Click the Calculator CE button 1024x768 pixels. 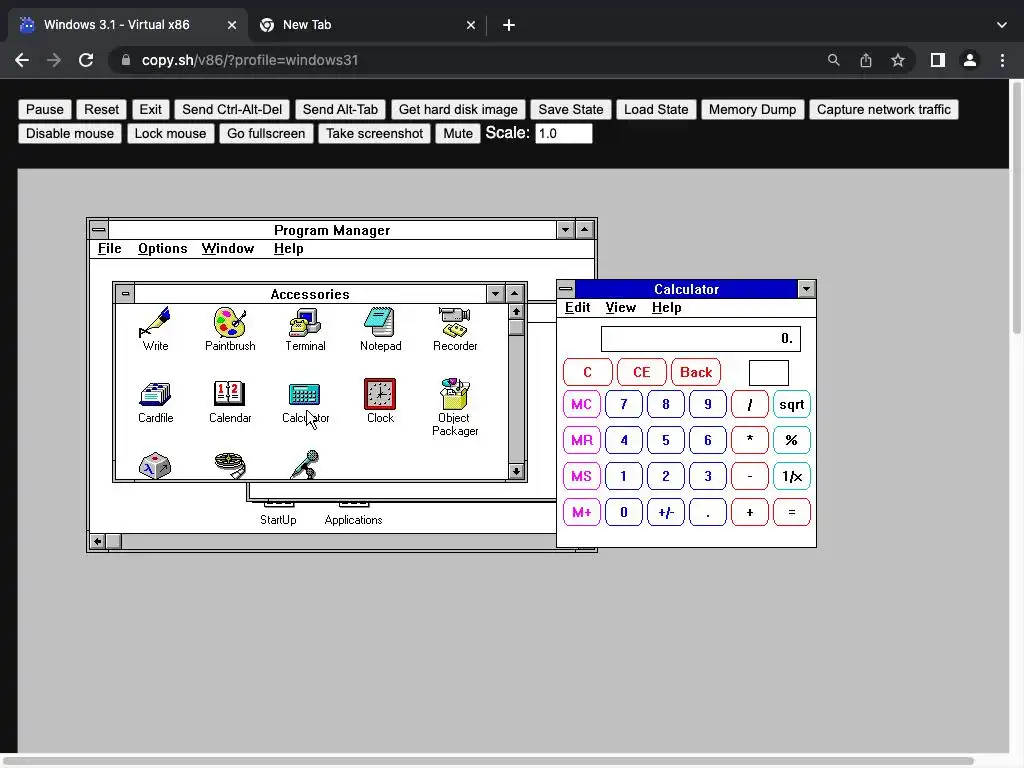point(641,372)
